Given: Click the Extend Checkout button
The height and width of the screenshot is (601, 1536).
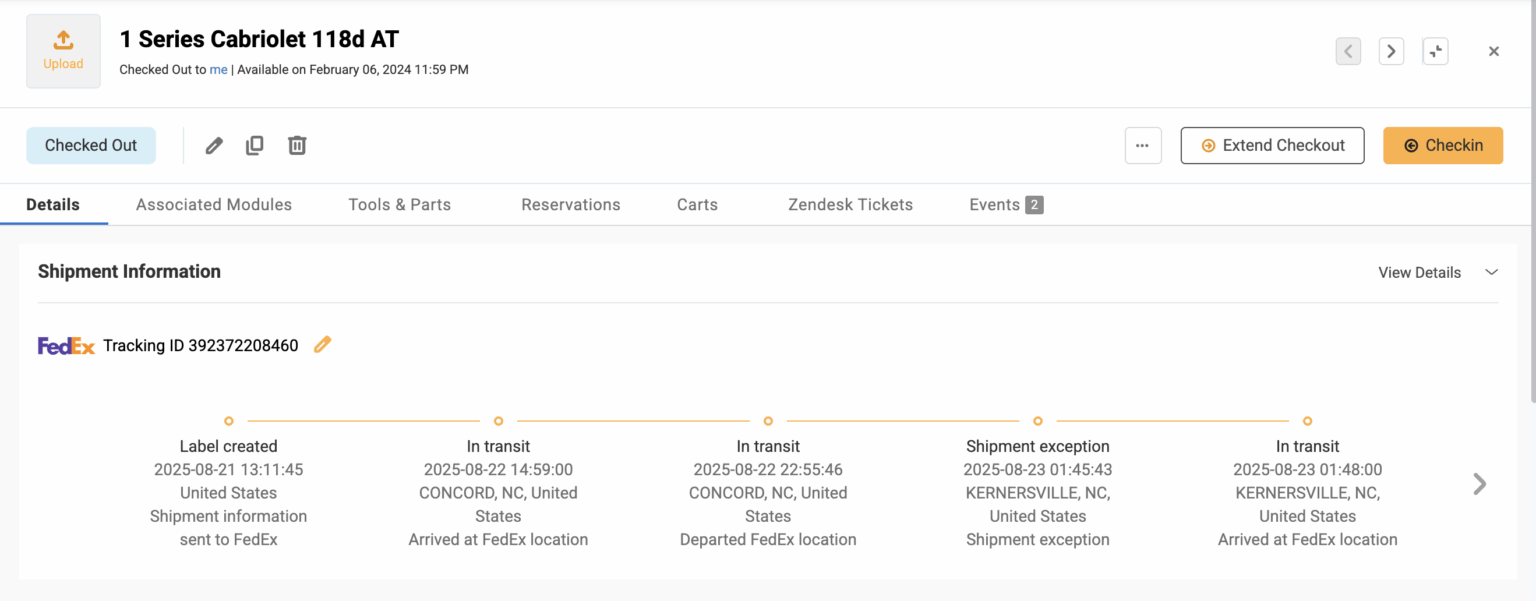Looking at the screenshot, I should (1272, 145).
